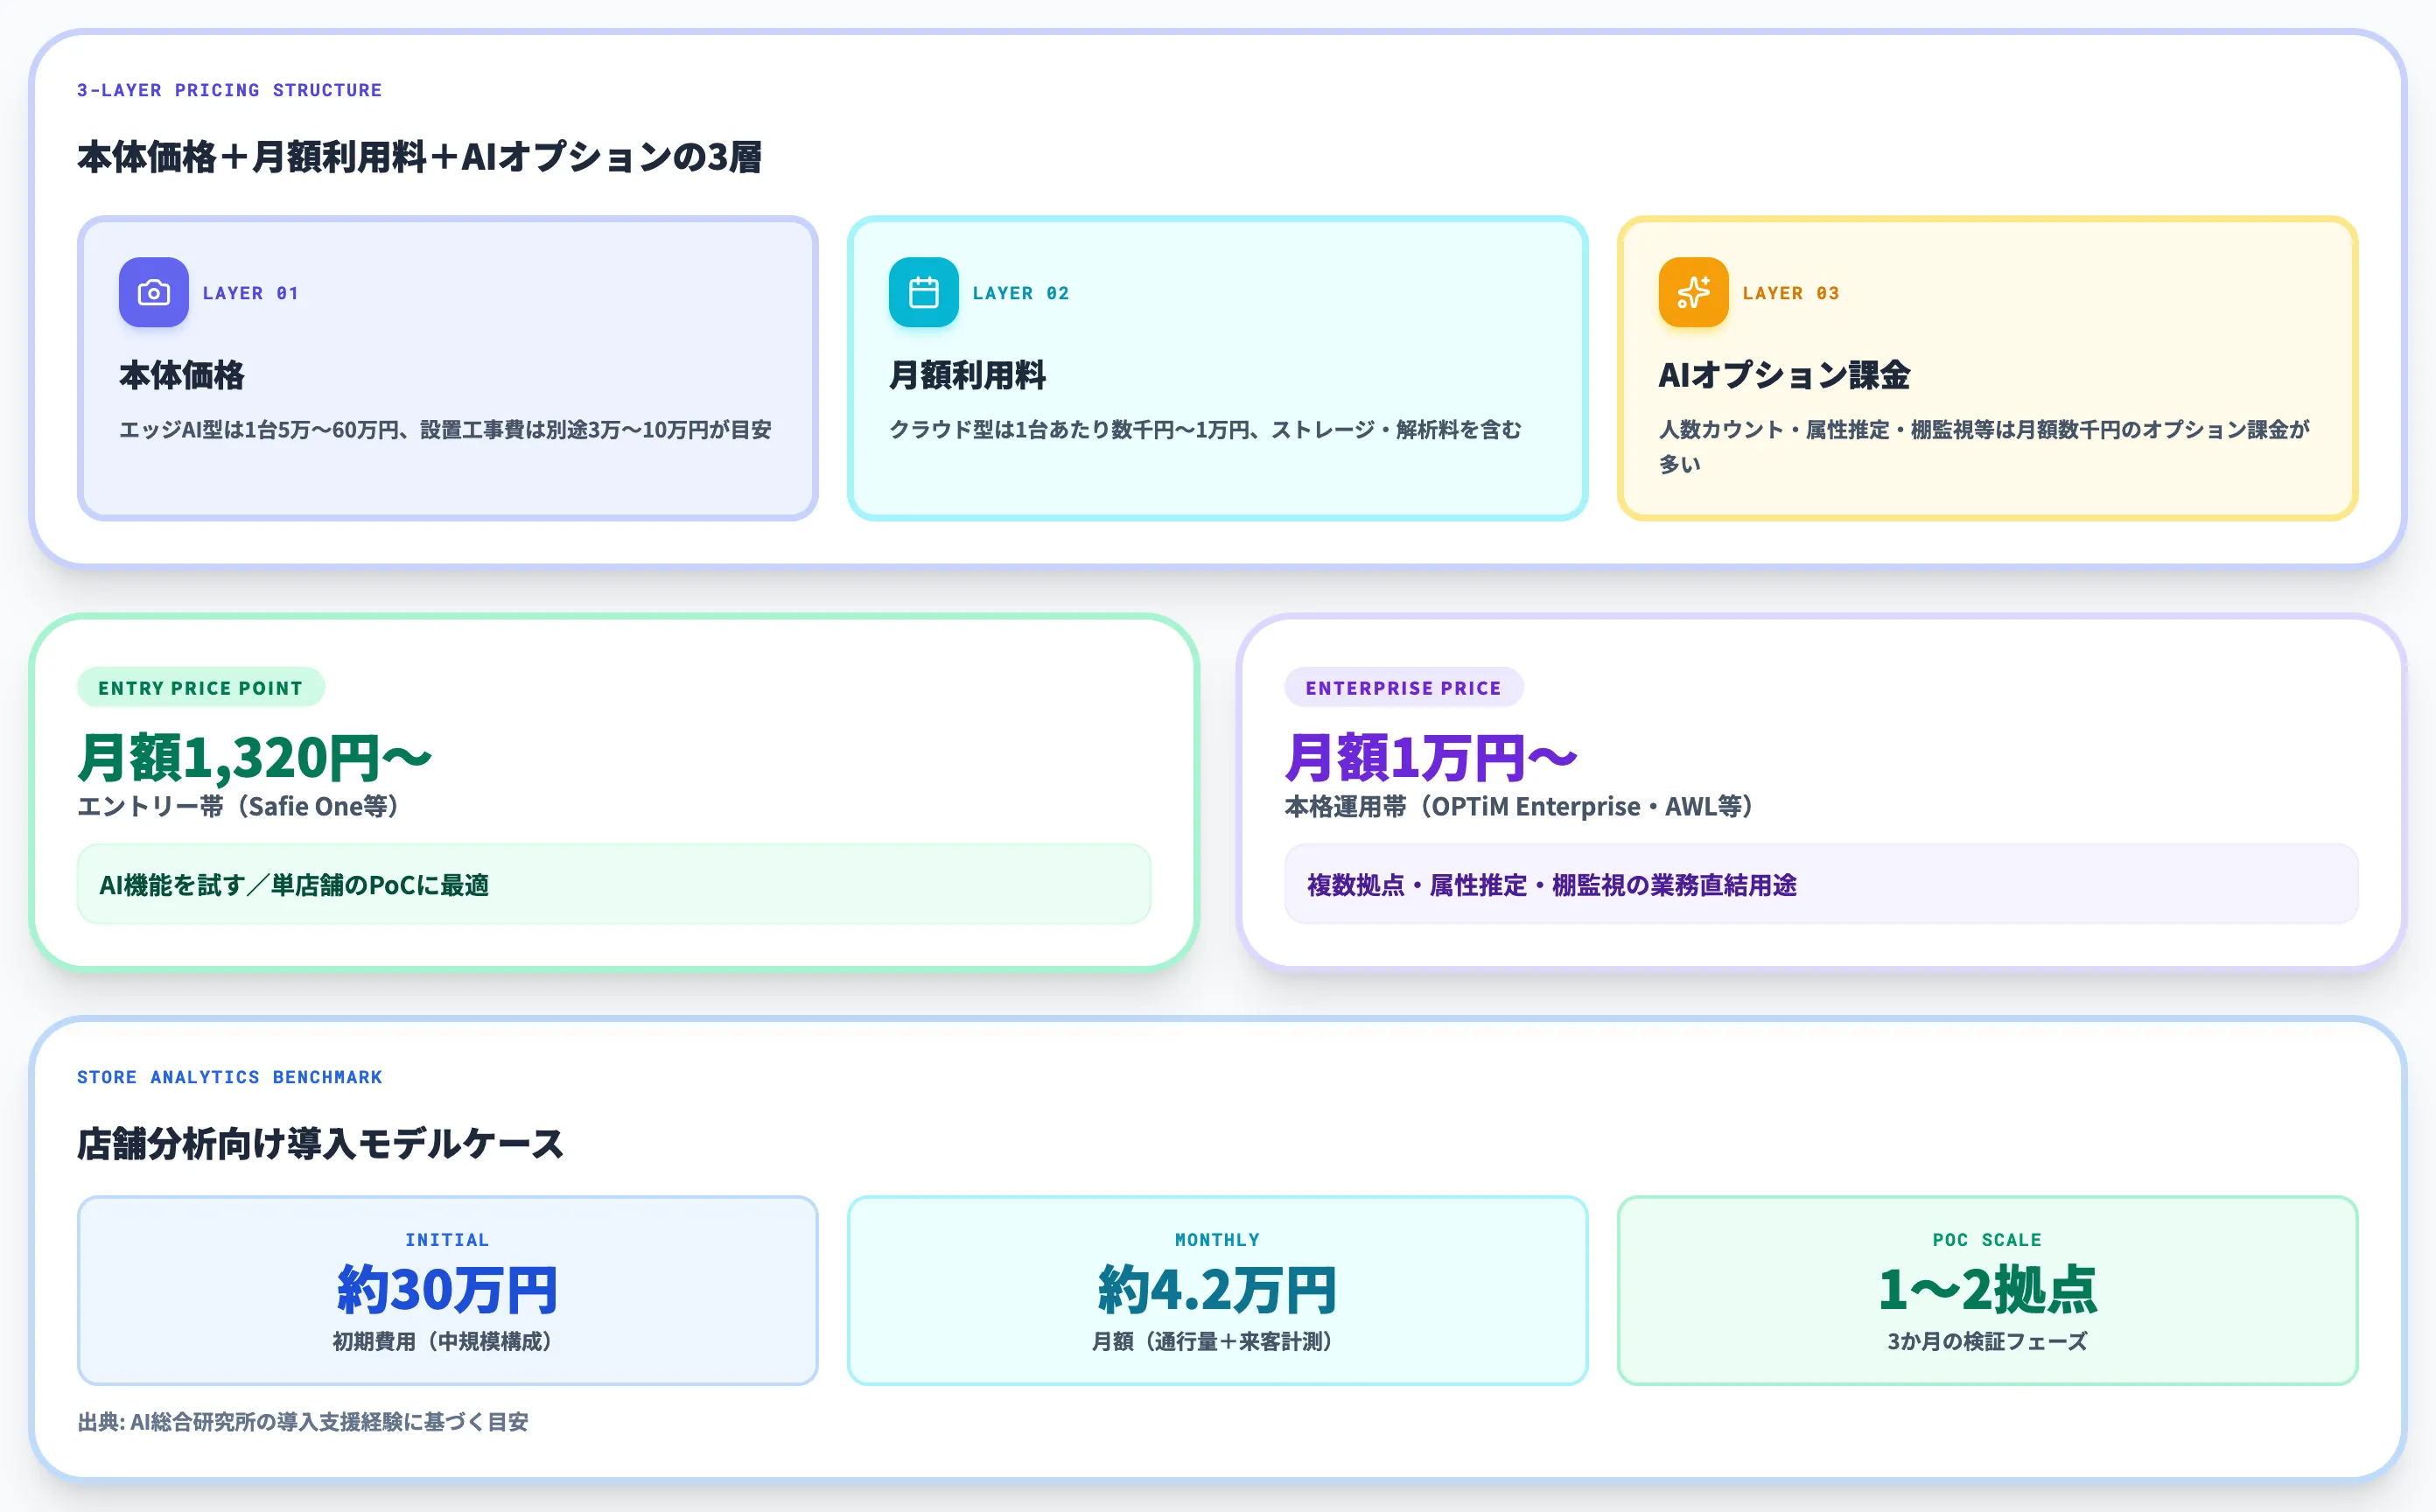The height and width of the screenshot is (1512, 2436).
Task: Click the AIオプション課金 card title
Action: pos(1784,375)
